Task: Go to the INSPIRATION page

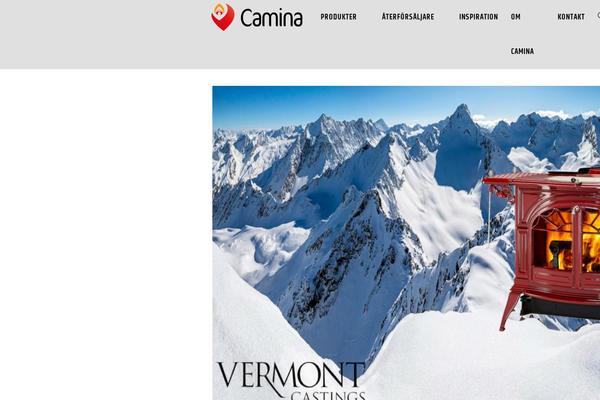Action: click(x=478, y=17)
